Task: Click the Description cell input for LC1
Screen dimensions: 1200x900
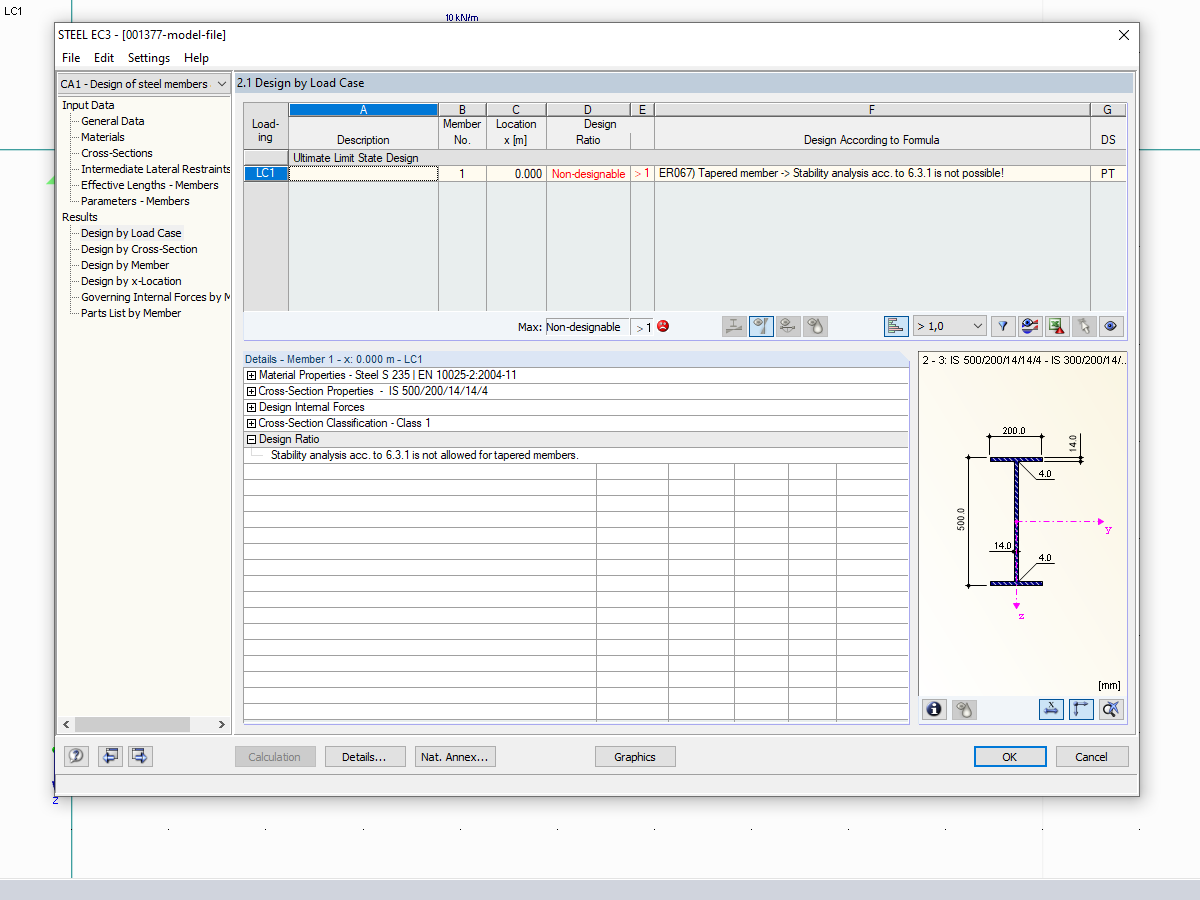Action: 363,173
